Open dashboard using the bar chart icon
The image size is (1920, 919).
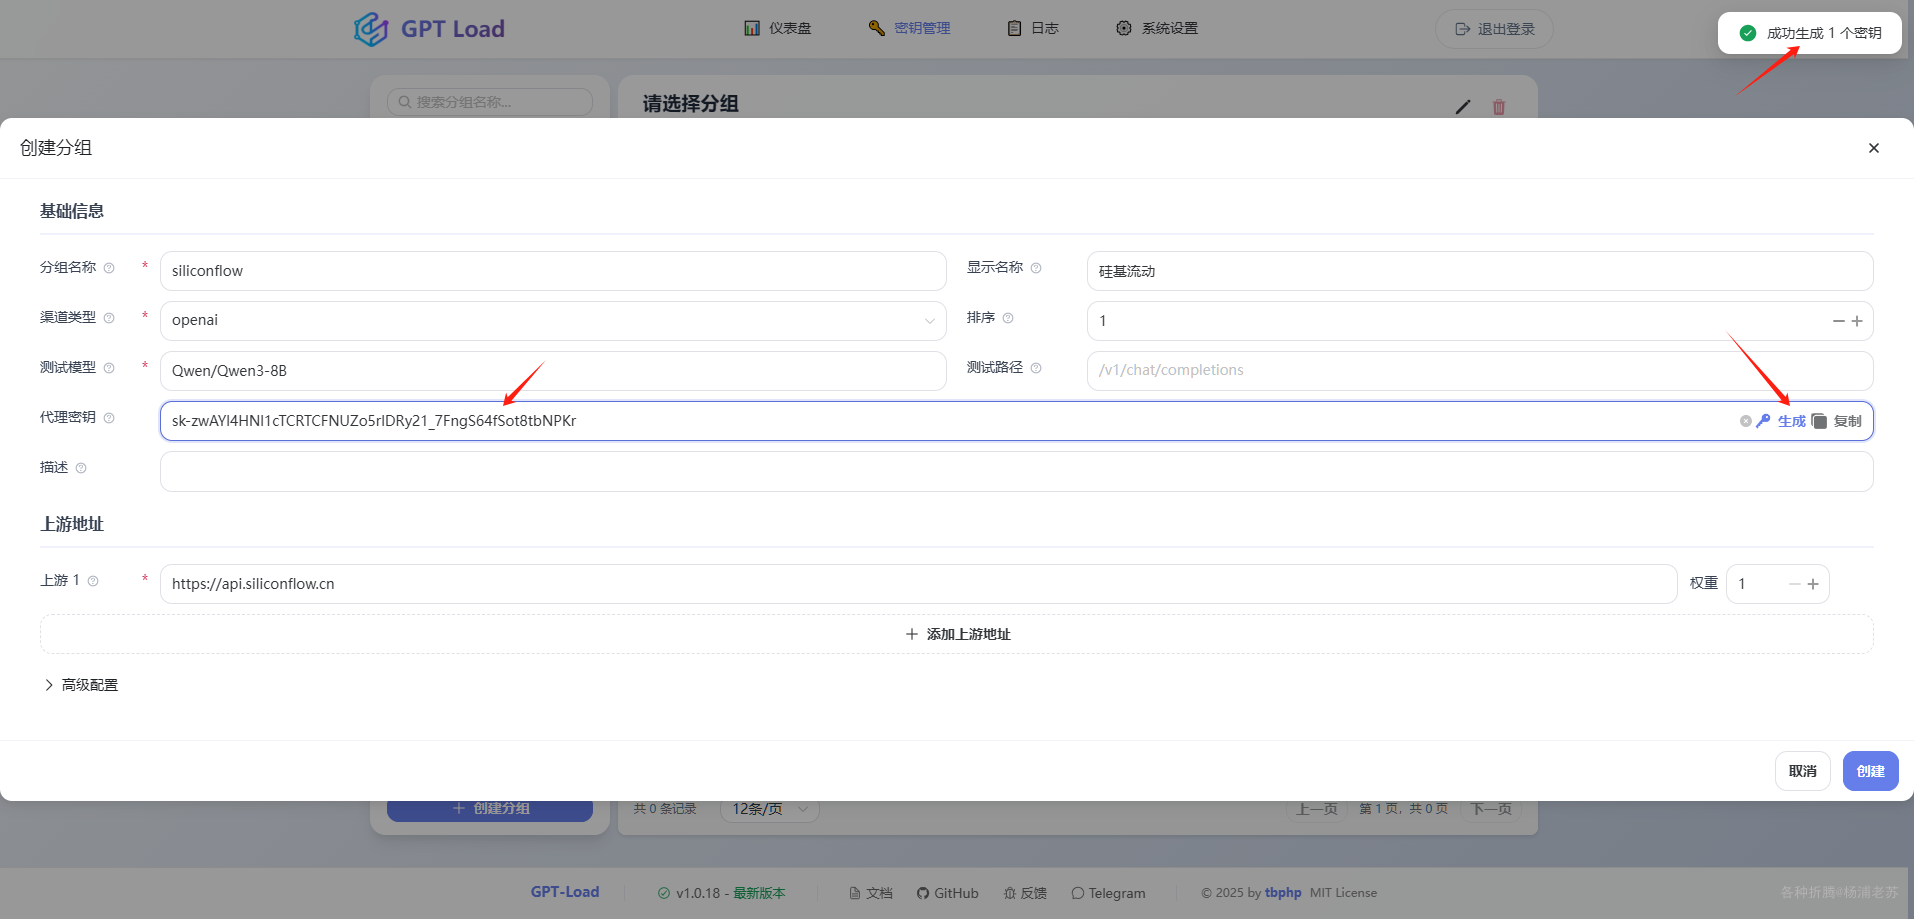click(x=752, y=27)
